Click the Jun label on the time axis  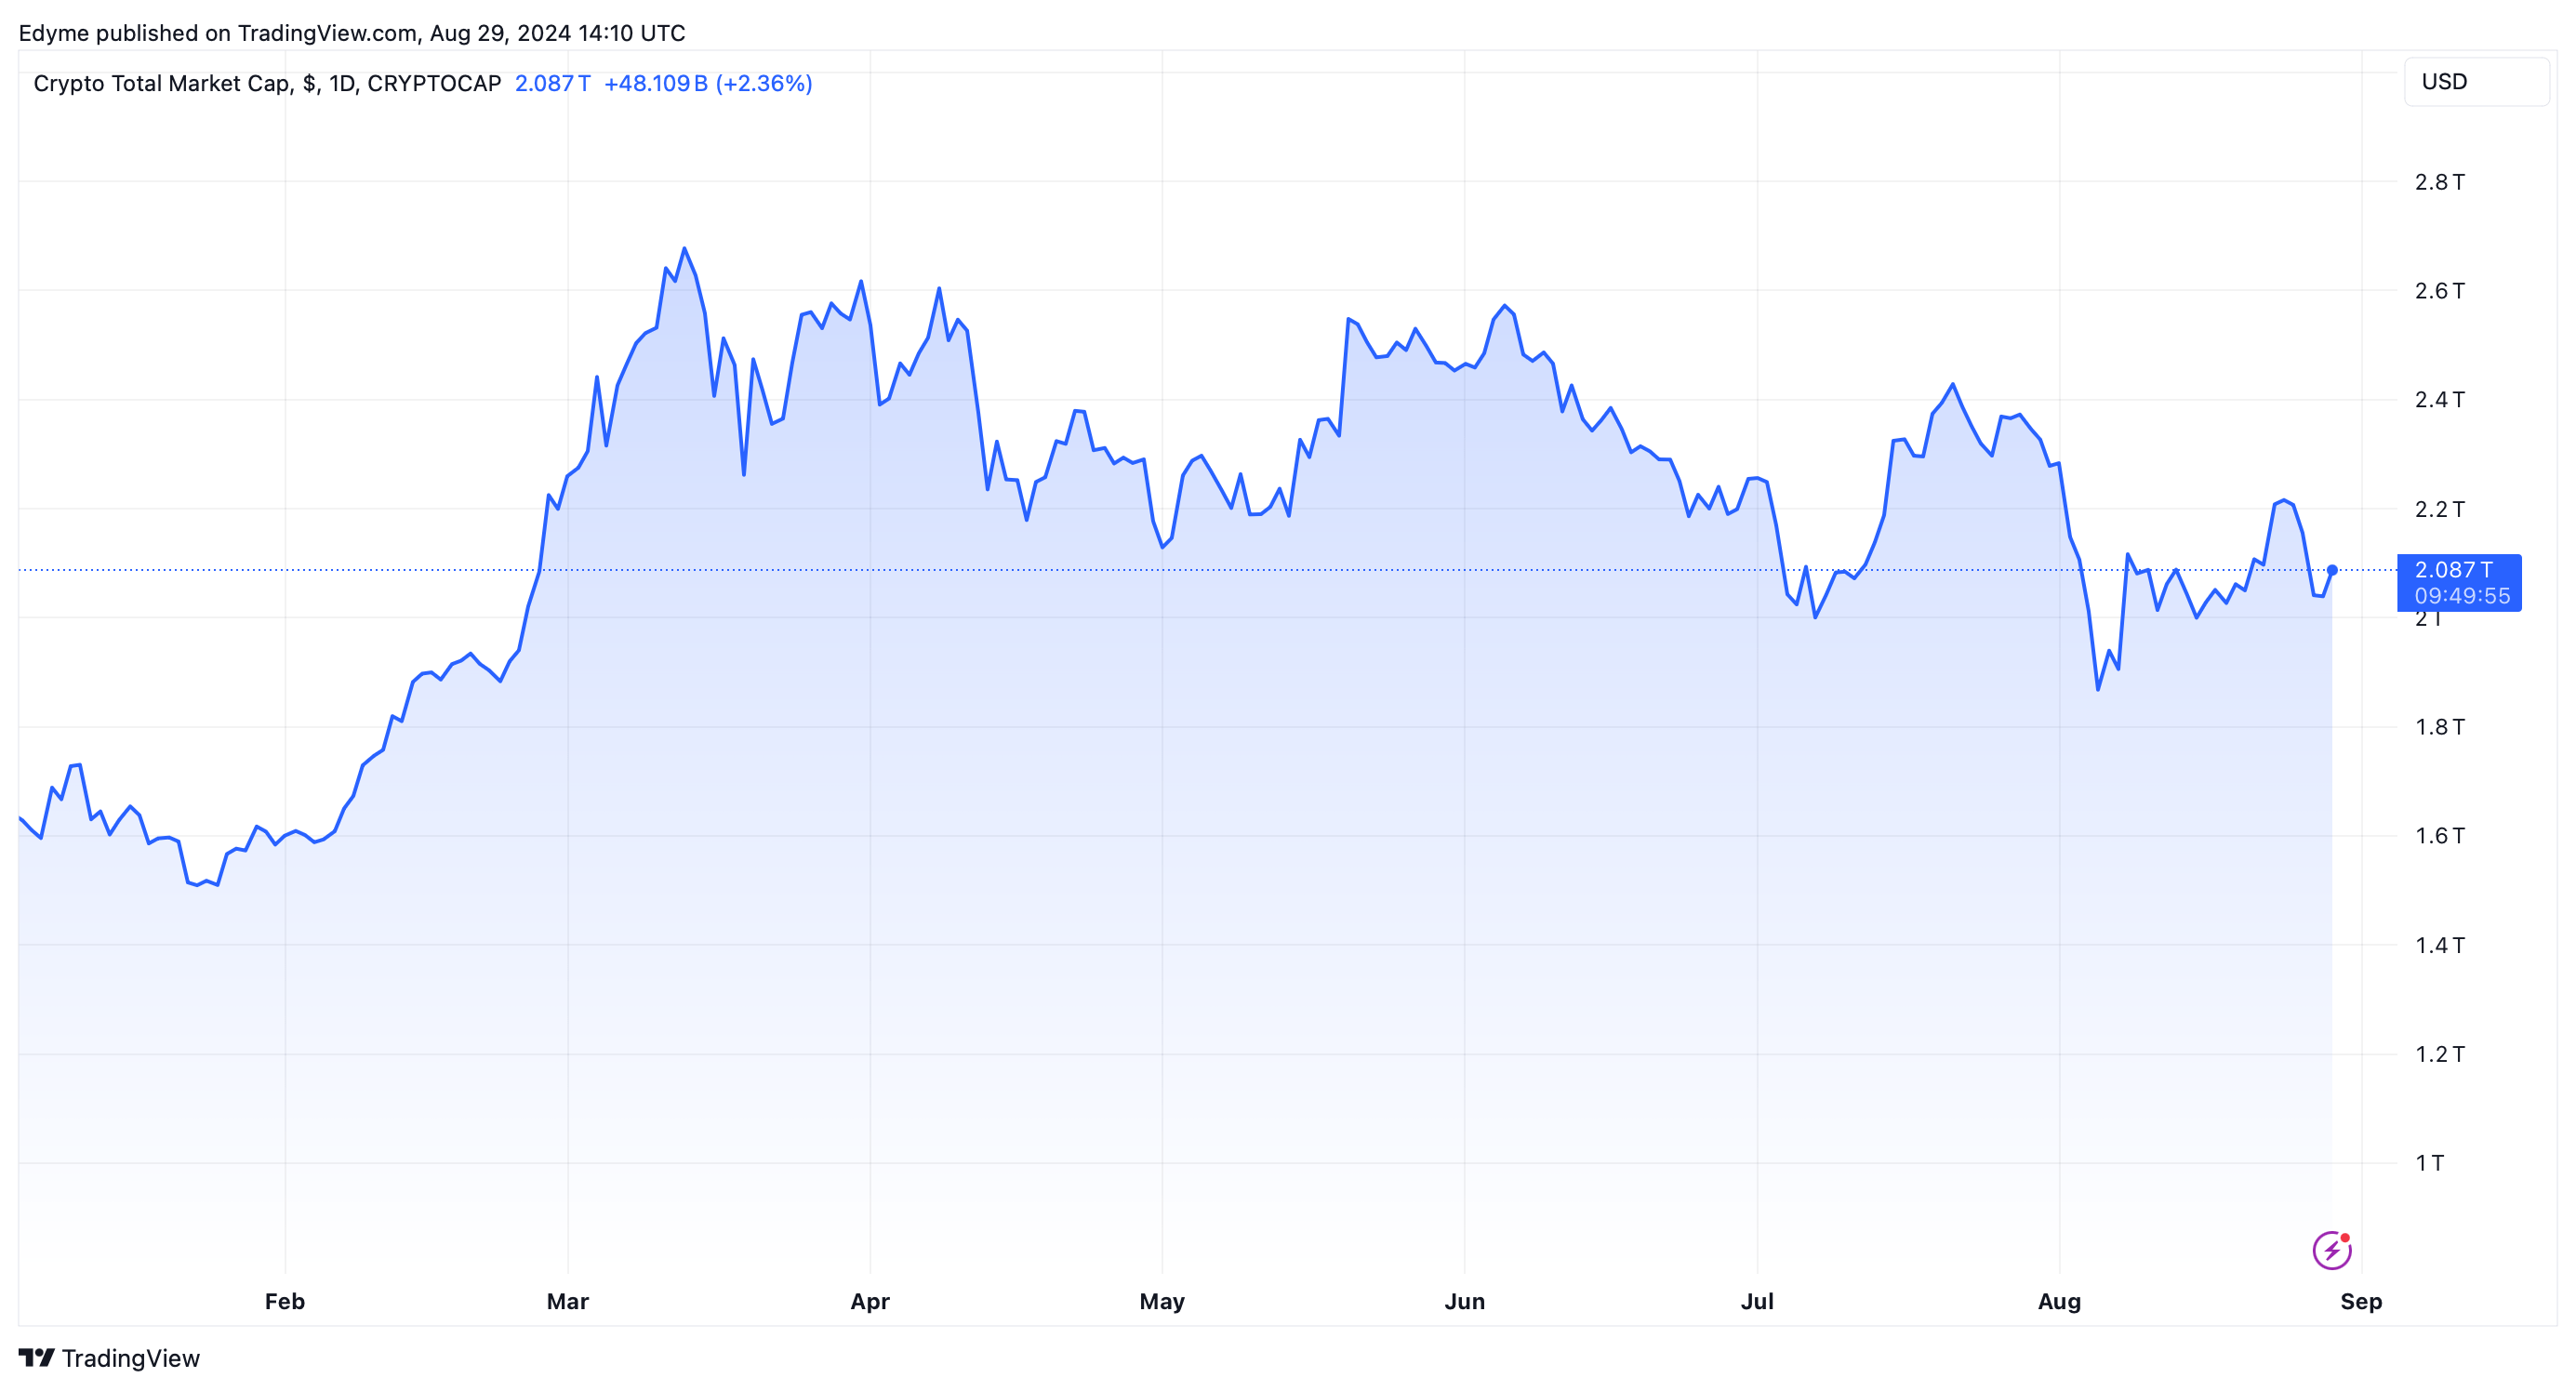(x=1465, y=1301)
